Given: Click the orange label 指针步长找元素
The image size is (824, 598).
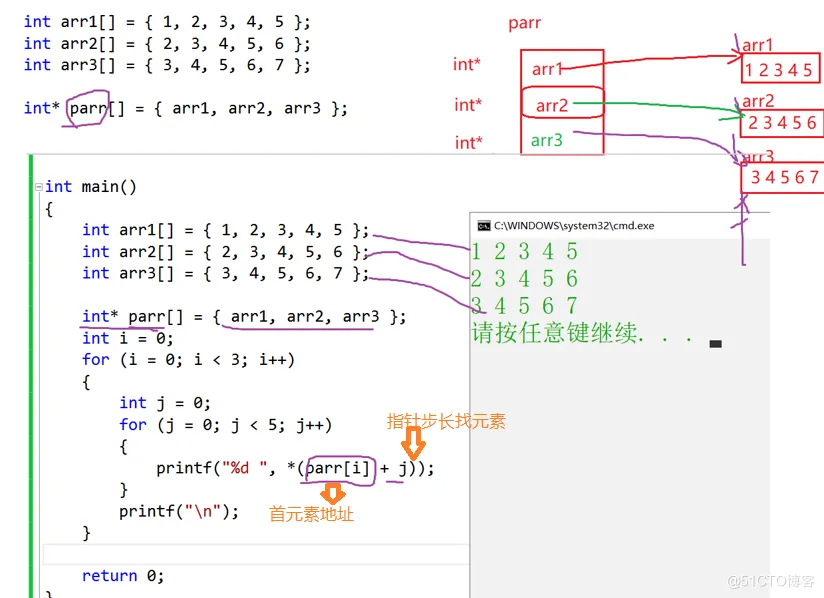Looking at the screenshot, I should tap(446, 421).
